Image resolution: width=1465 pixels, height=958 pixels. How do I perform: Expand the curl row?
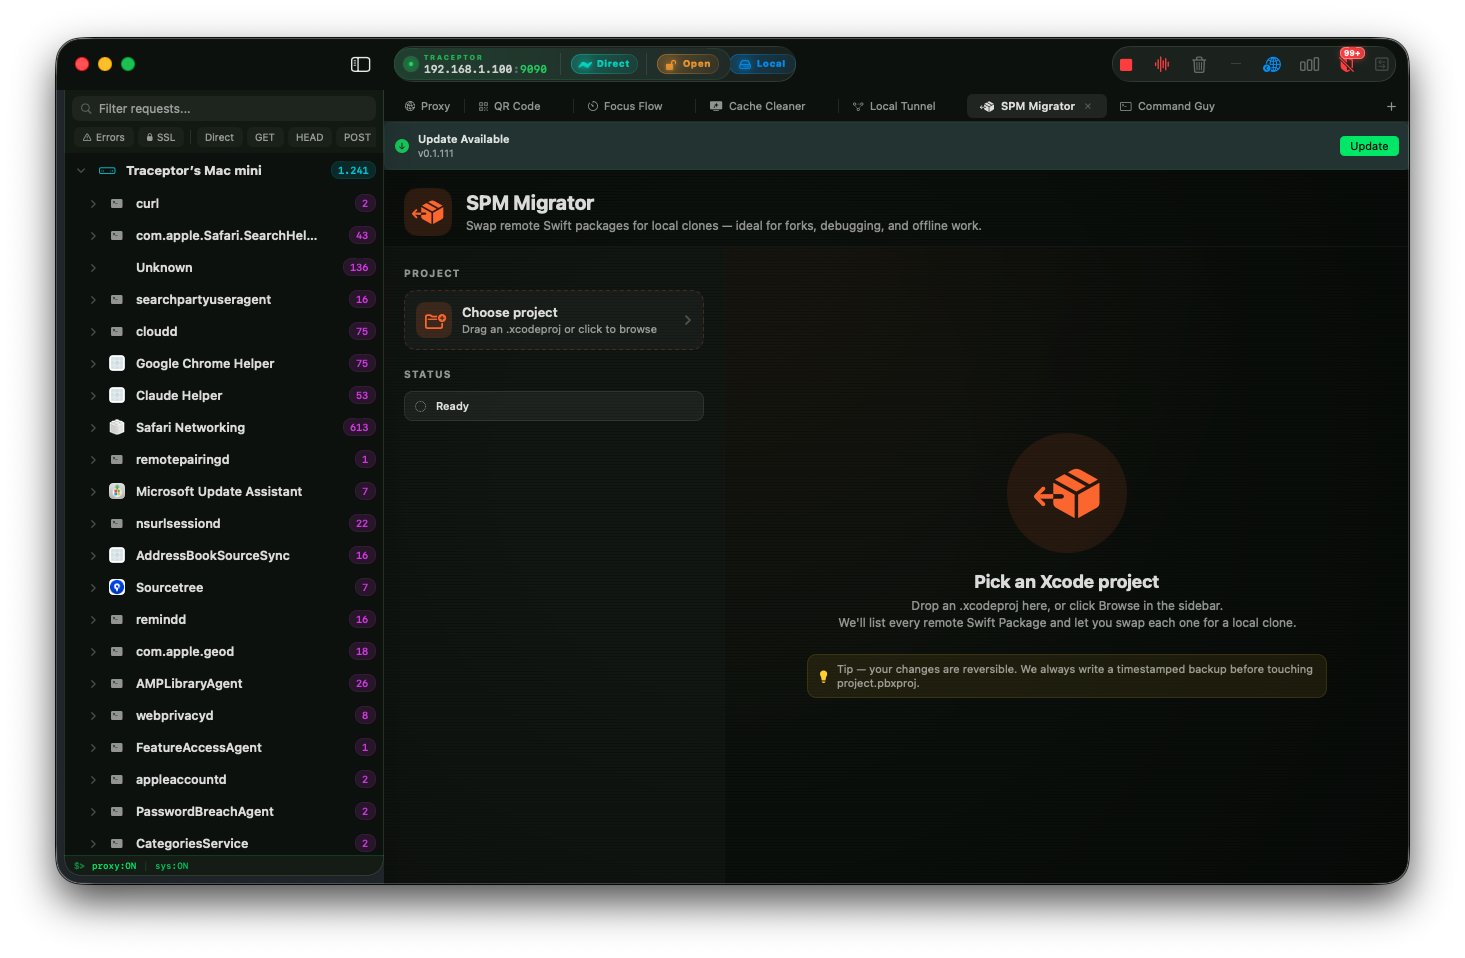click(x=93, y=203)
